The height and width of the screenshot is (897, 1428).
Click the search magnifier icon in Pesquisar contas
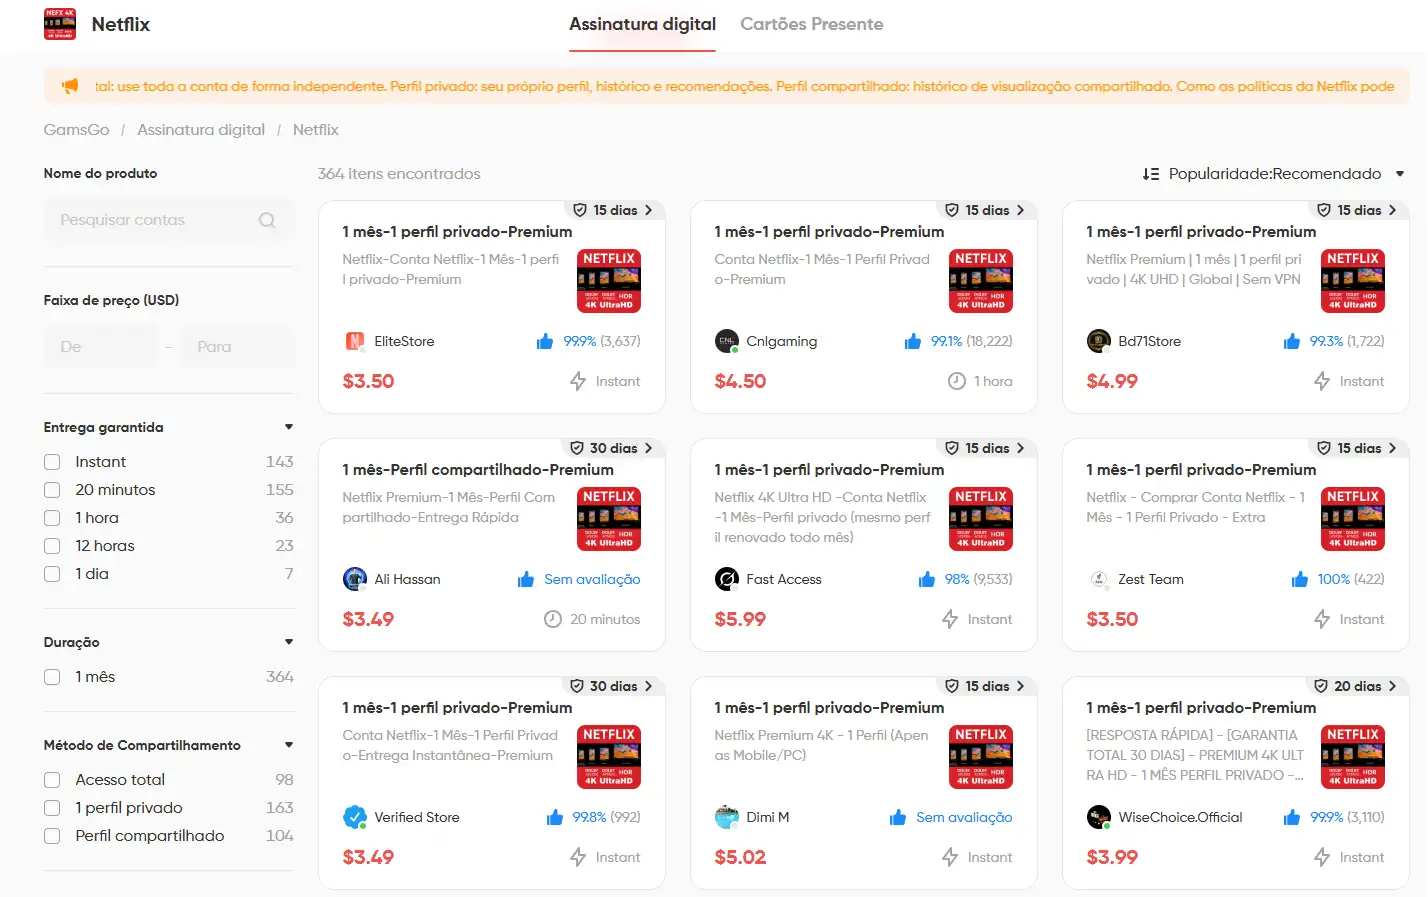tap(267, 220)
